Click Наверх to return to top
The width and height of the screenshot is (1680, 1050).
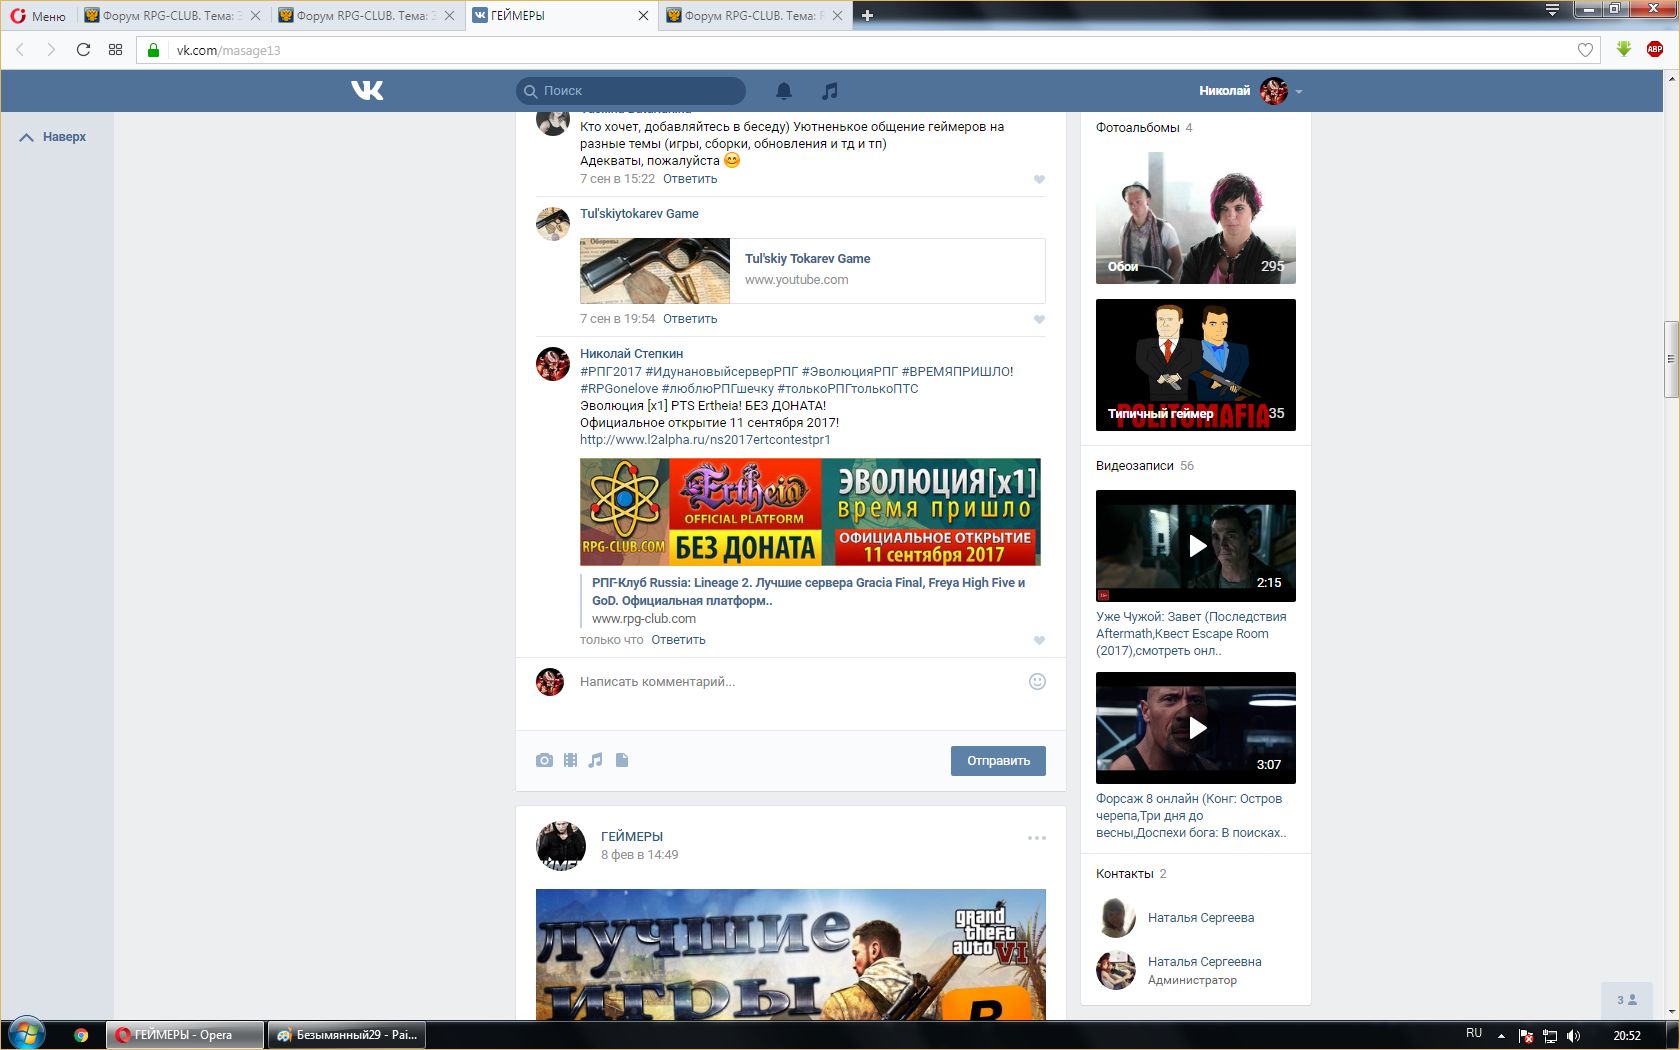tap(53, 137)
